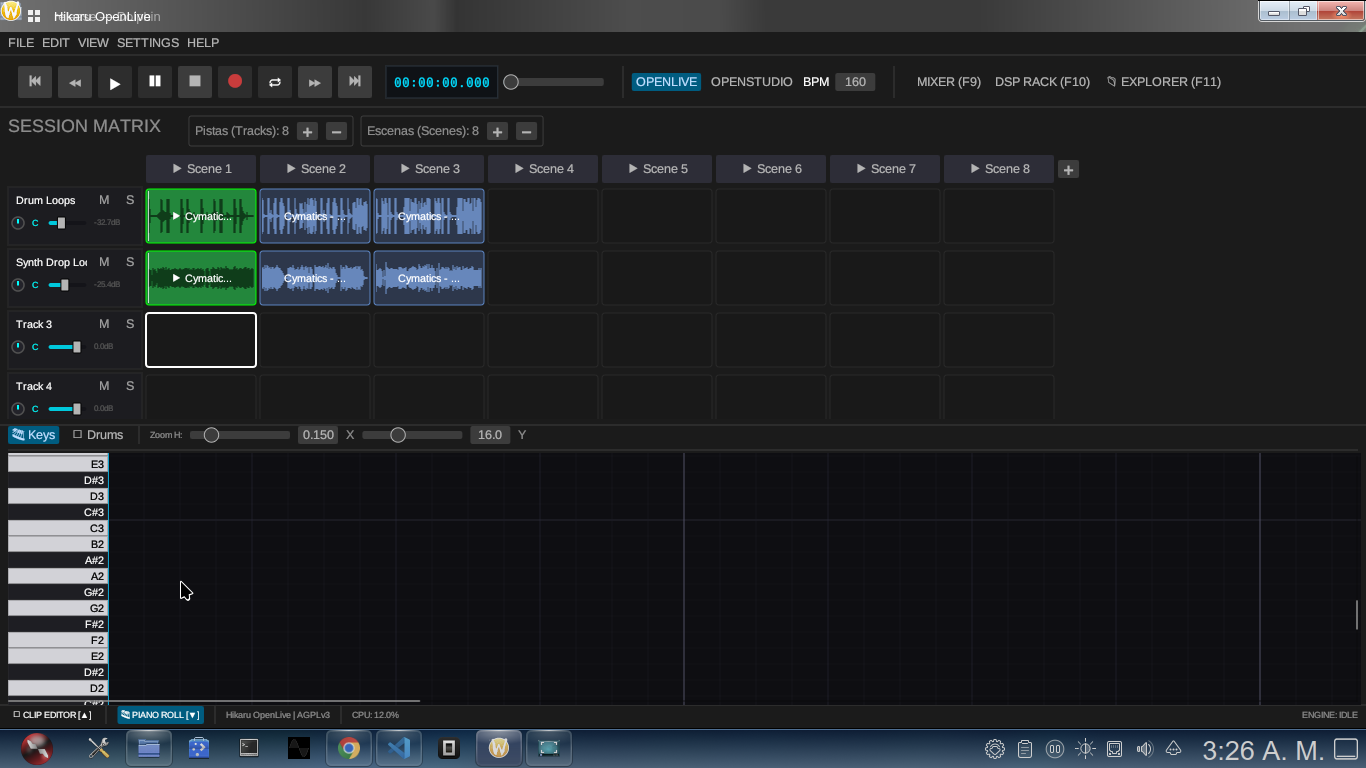Jump to start with skip-back button
This screenshot has height=768, width=1366.
click(x=35, y=82)
